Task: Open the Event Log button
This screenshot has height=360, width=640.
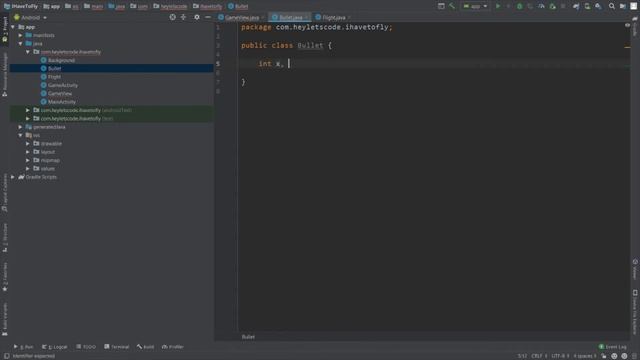Action: 612,347
